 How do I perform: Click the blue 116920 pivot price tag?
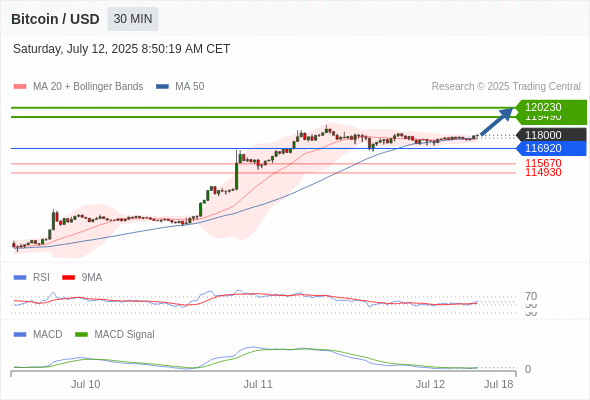tap(551, 148)
